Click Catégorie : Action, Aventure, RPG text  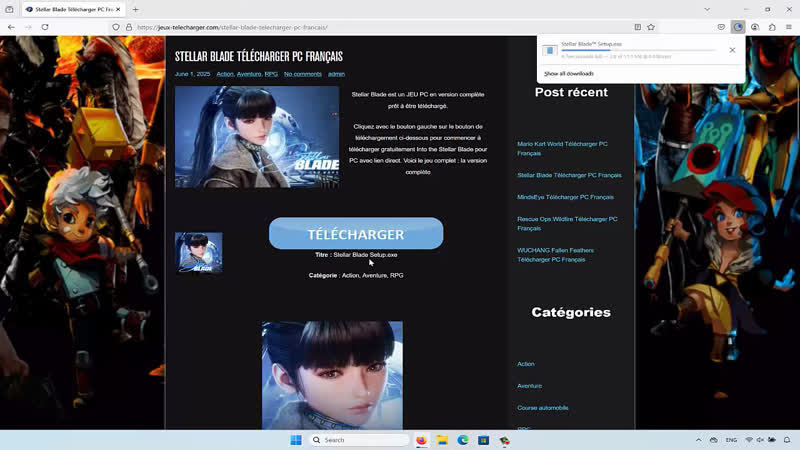356,275
